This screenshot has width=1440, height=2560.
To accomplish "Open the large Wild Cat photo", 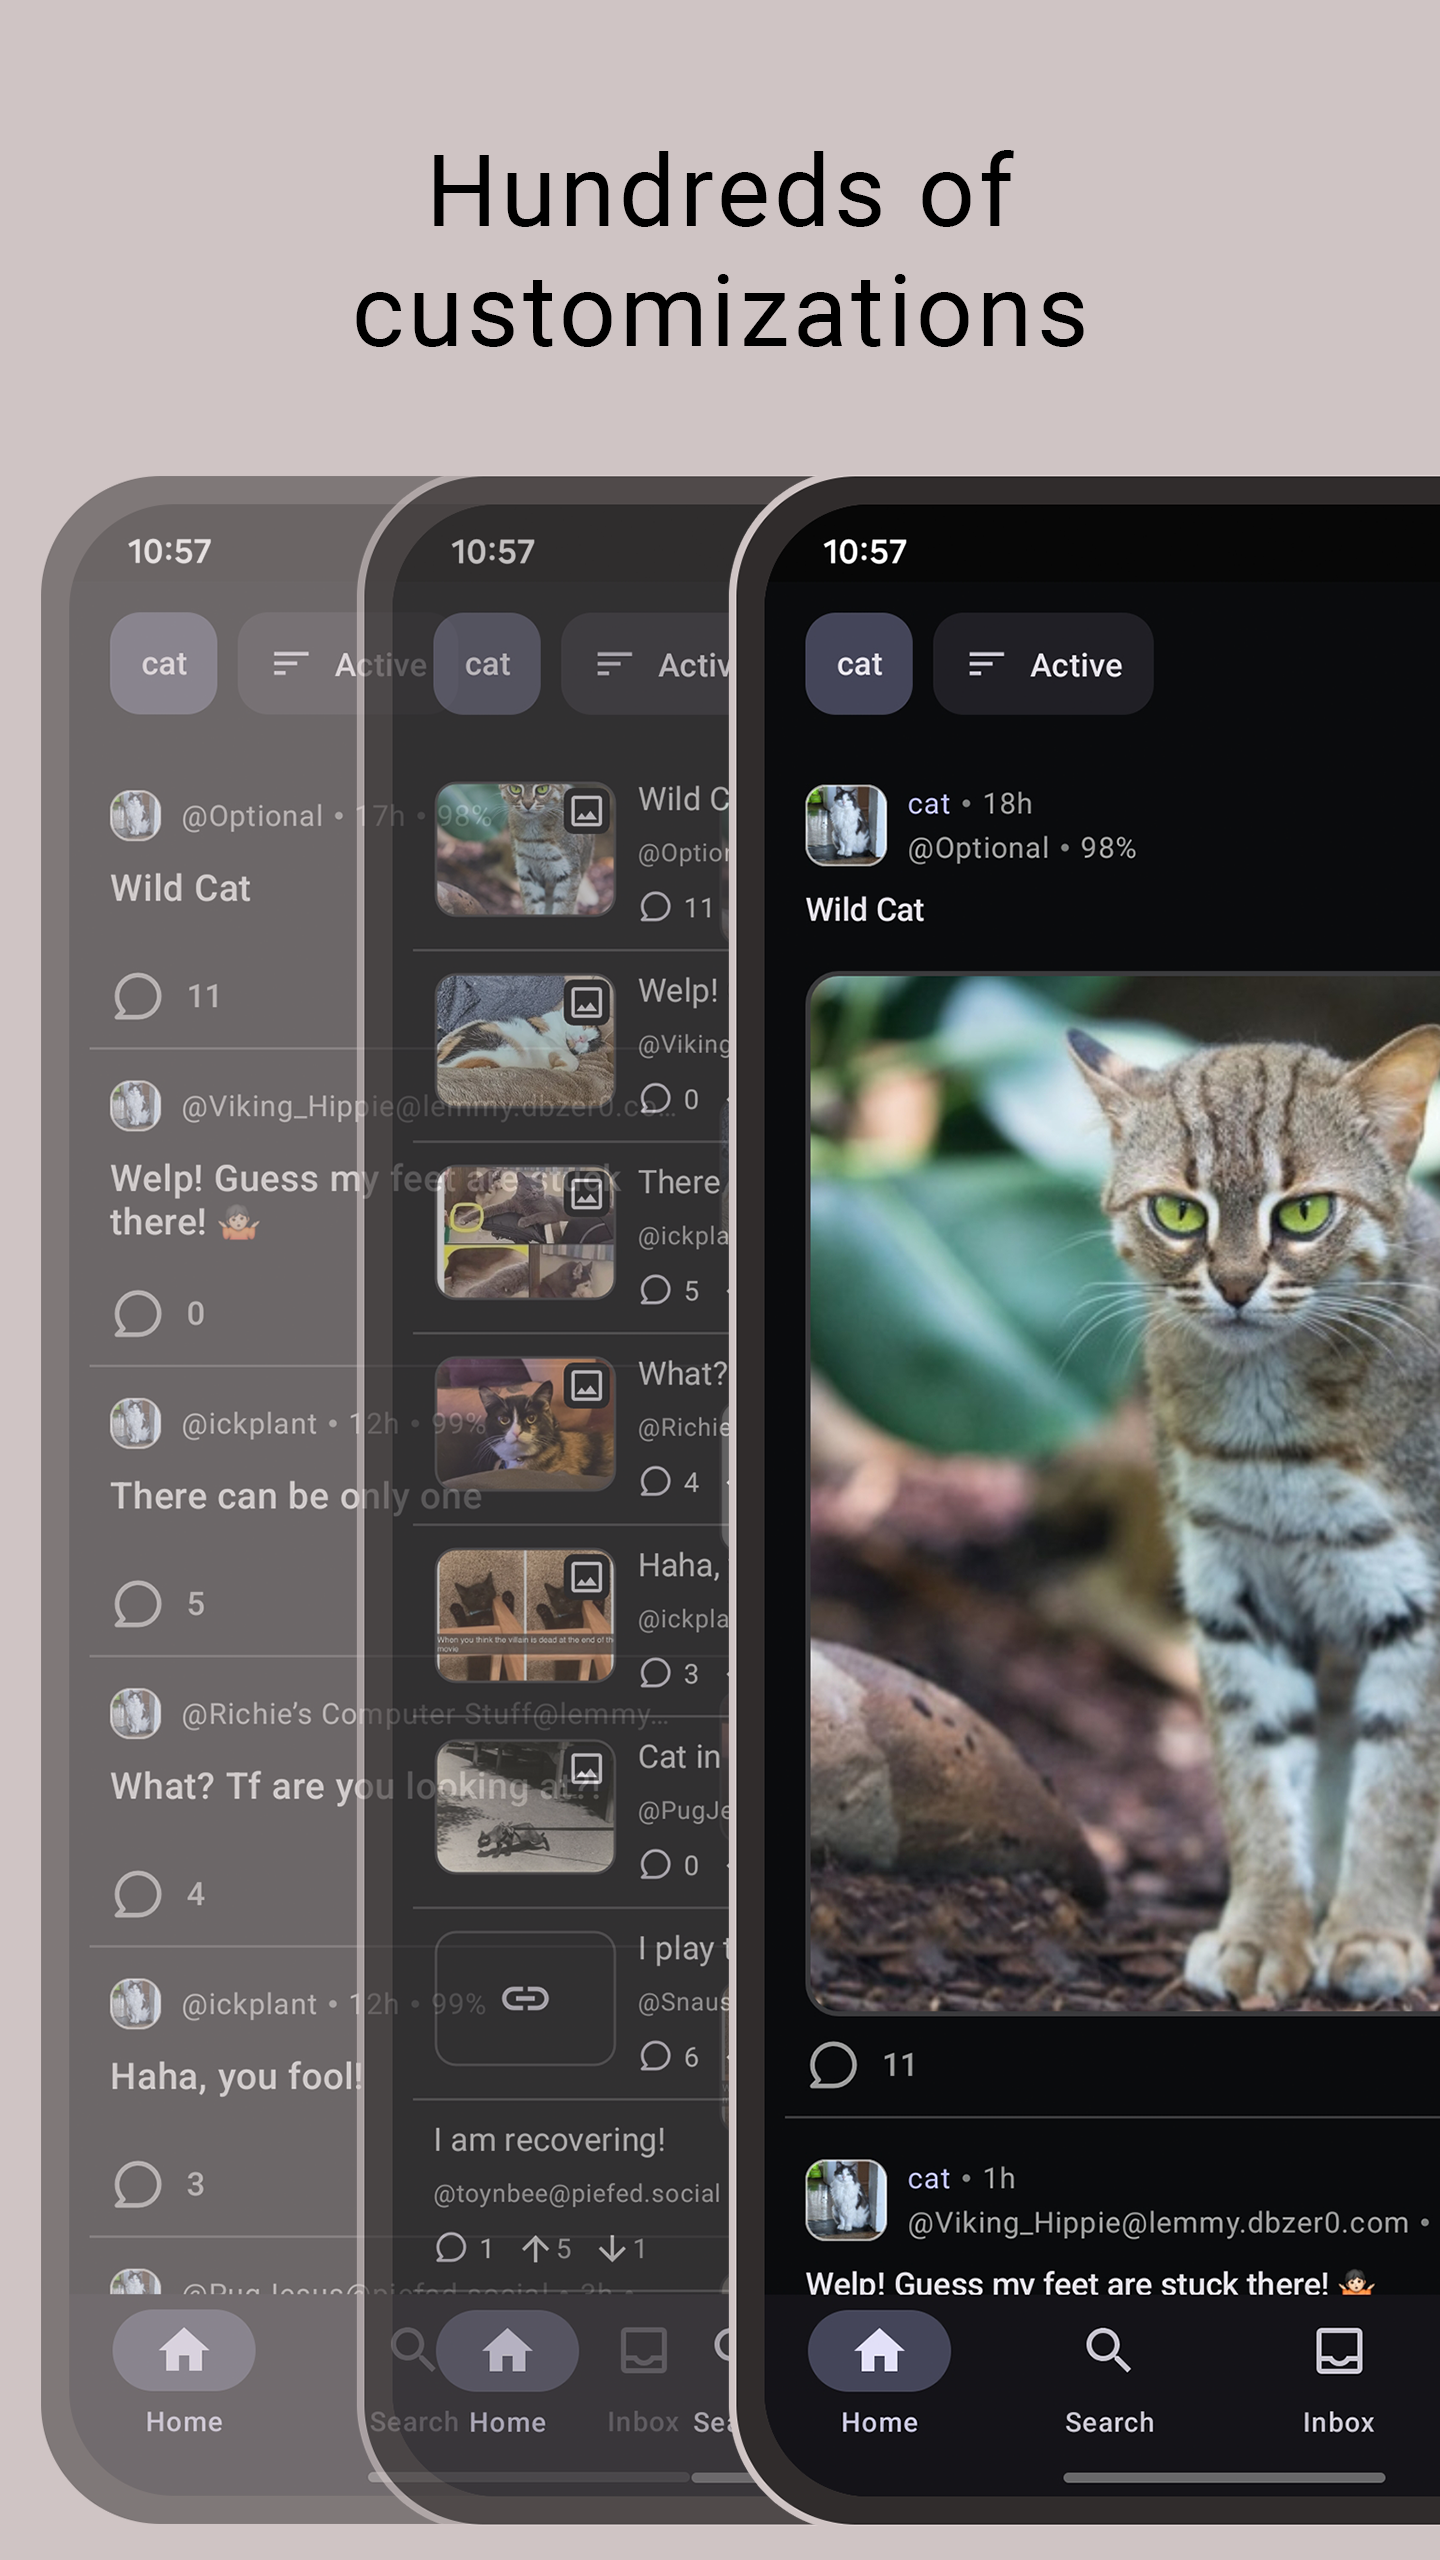I will 1123,1493.
